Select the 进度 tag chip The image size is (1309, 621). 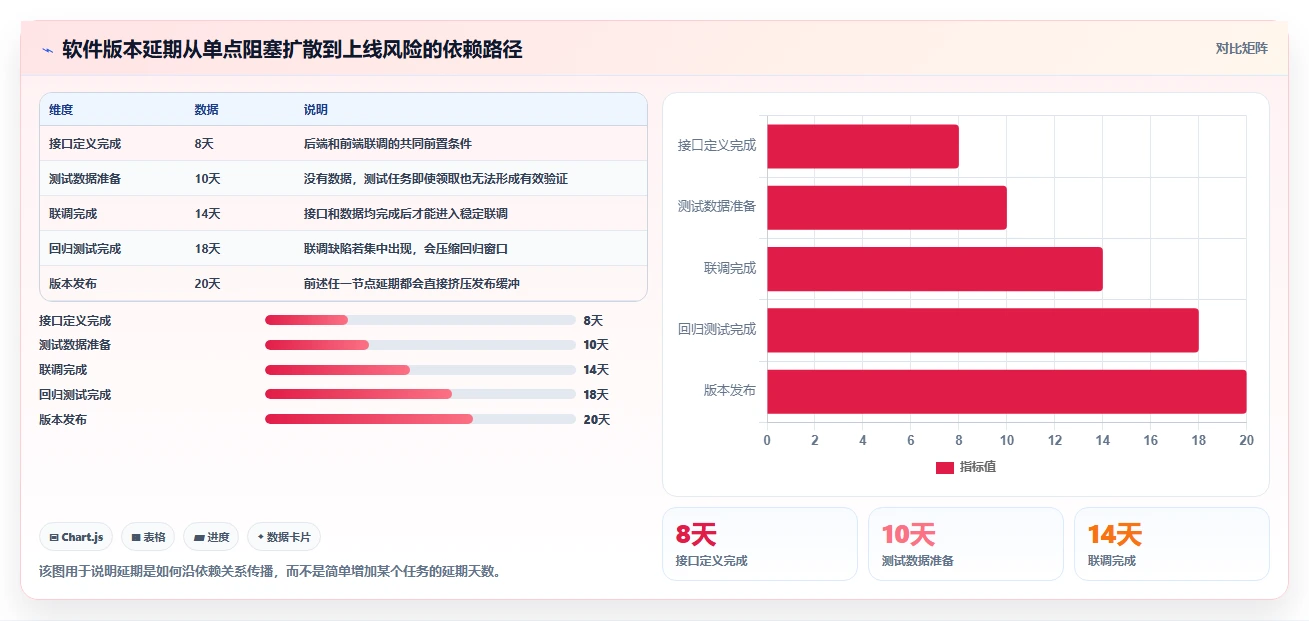[211, 537]
